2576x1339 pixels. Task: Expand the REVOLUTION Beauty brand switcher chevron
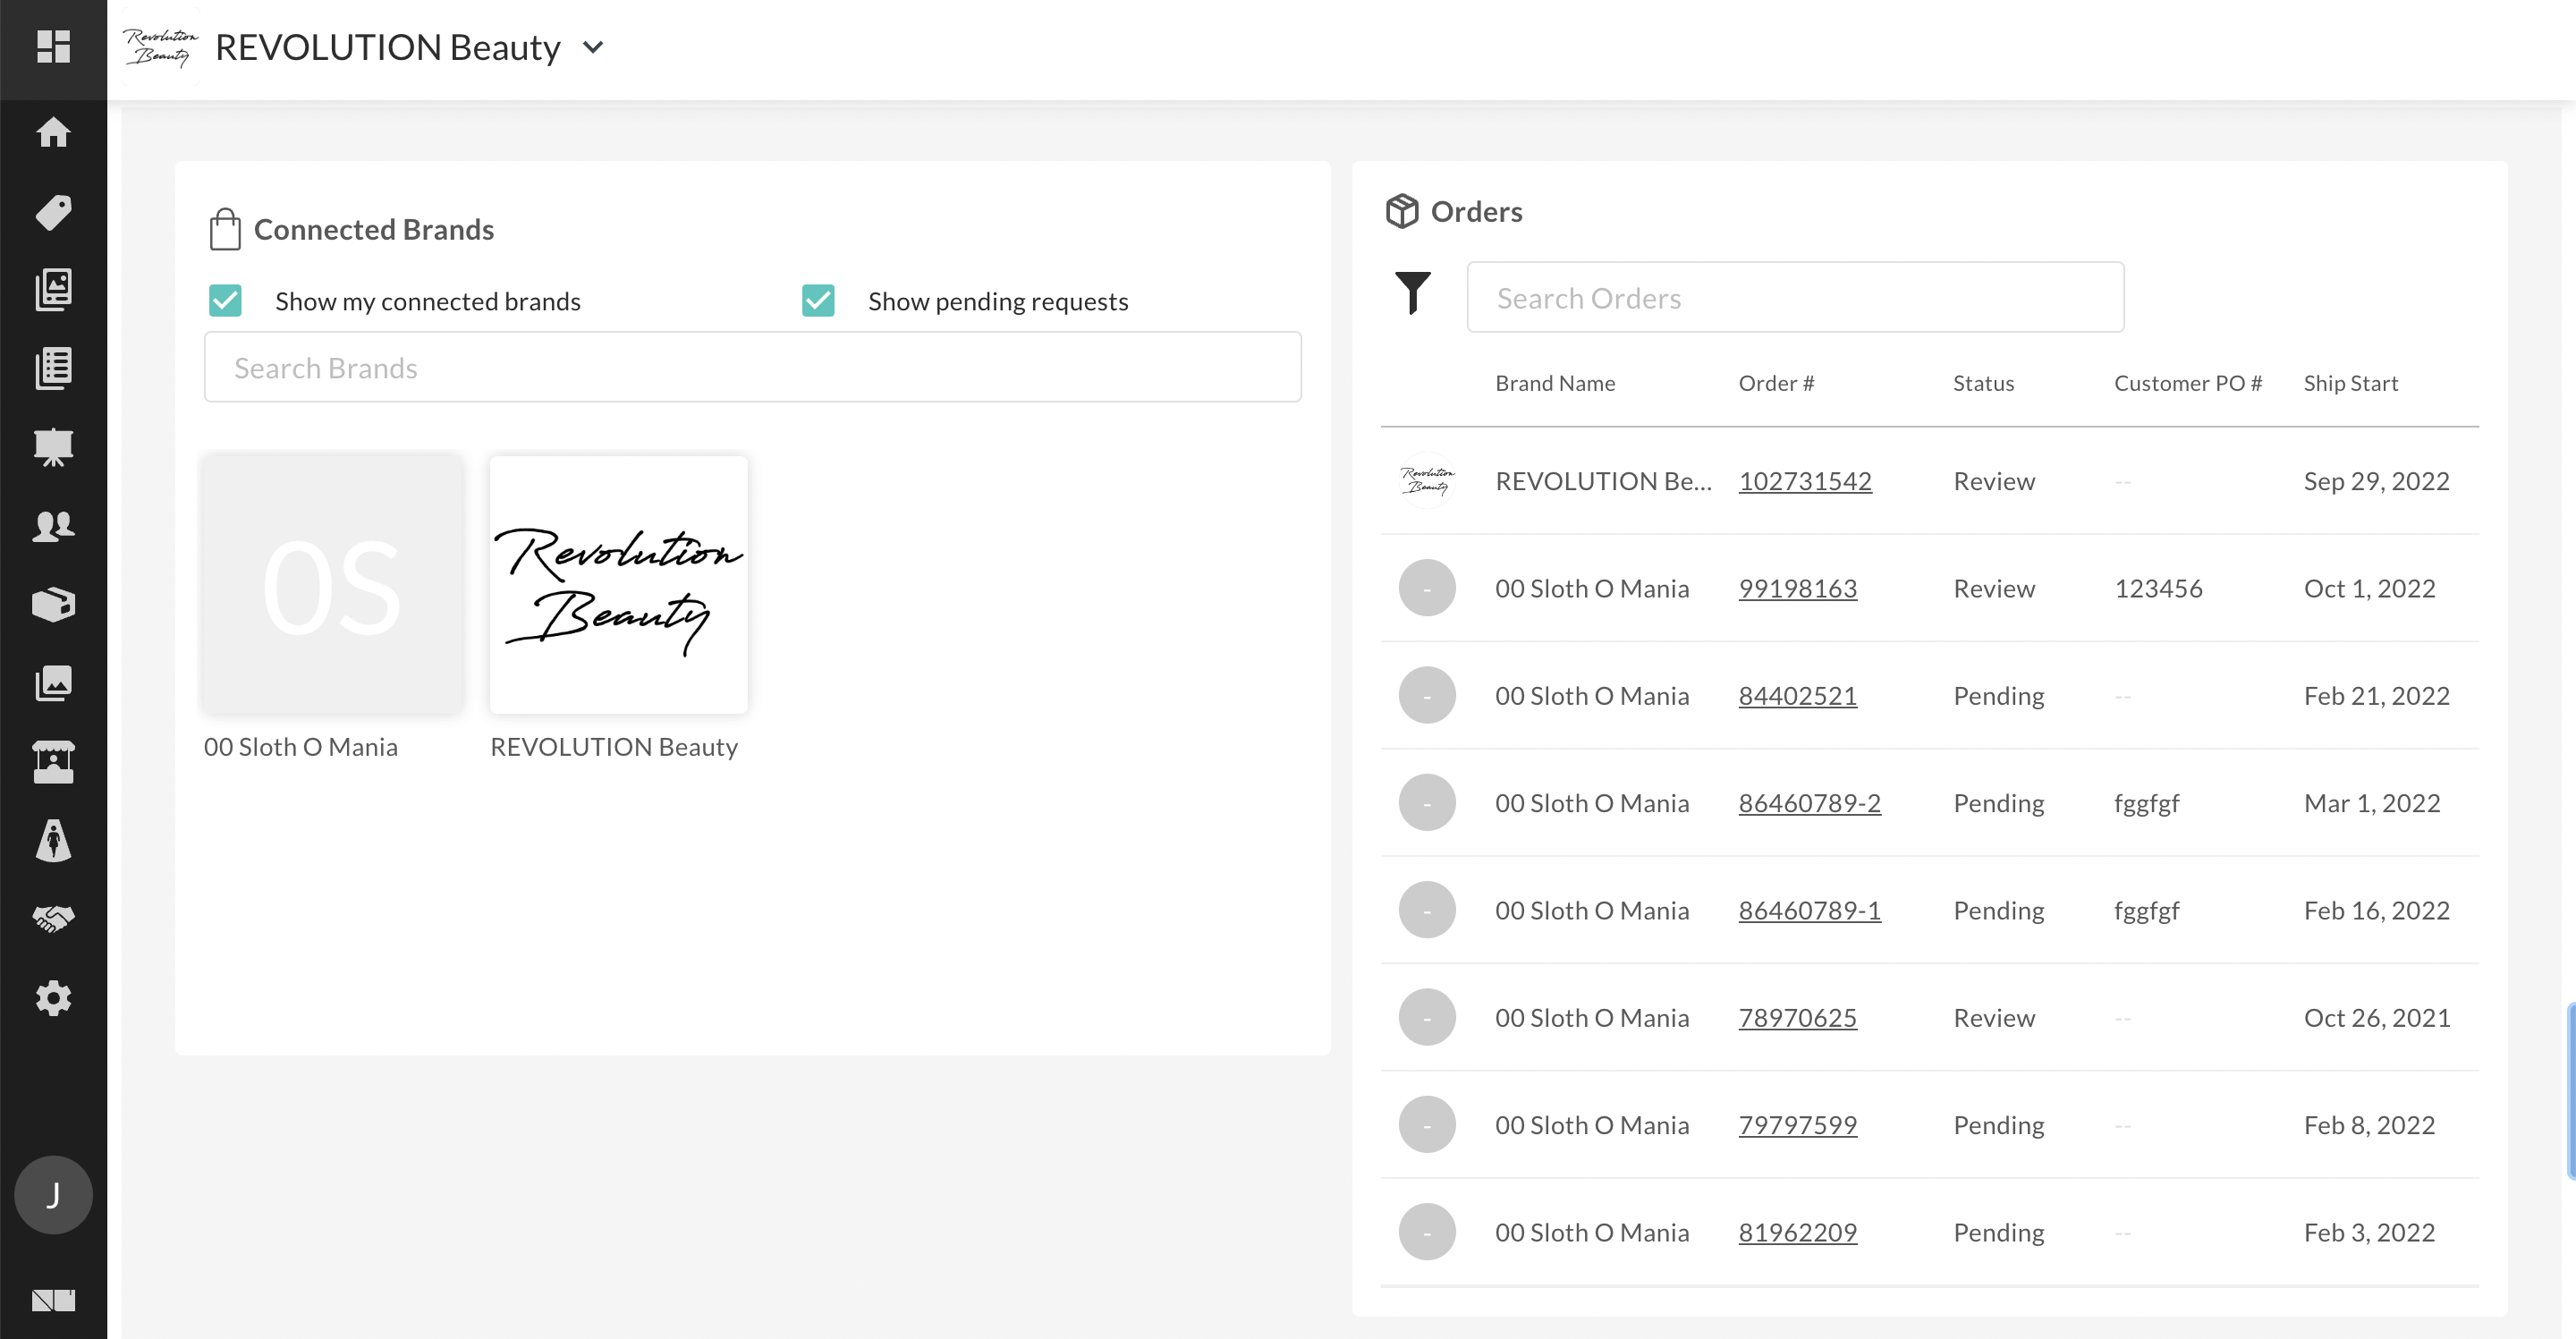pos(593,47)
